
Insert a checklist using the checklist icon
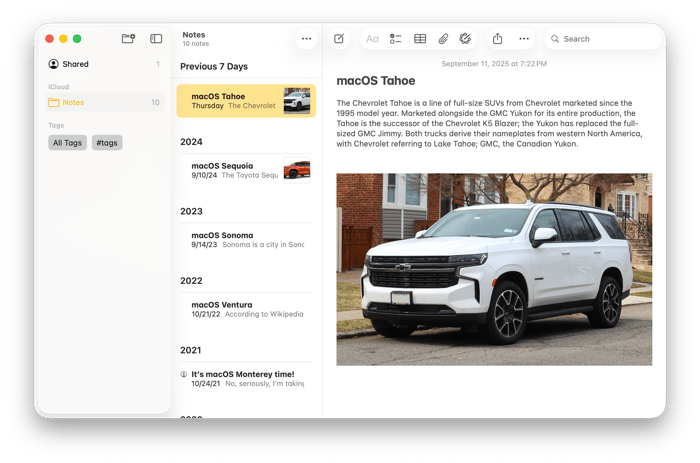click(396, 39)
